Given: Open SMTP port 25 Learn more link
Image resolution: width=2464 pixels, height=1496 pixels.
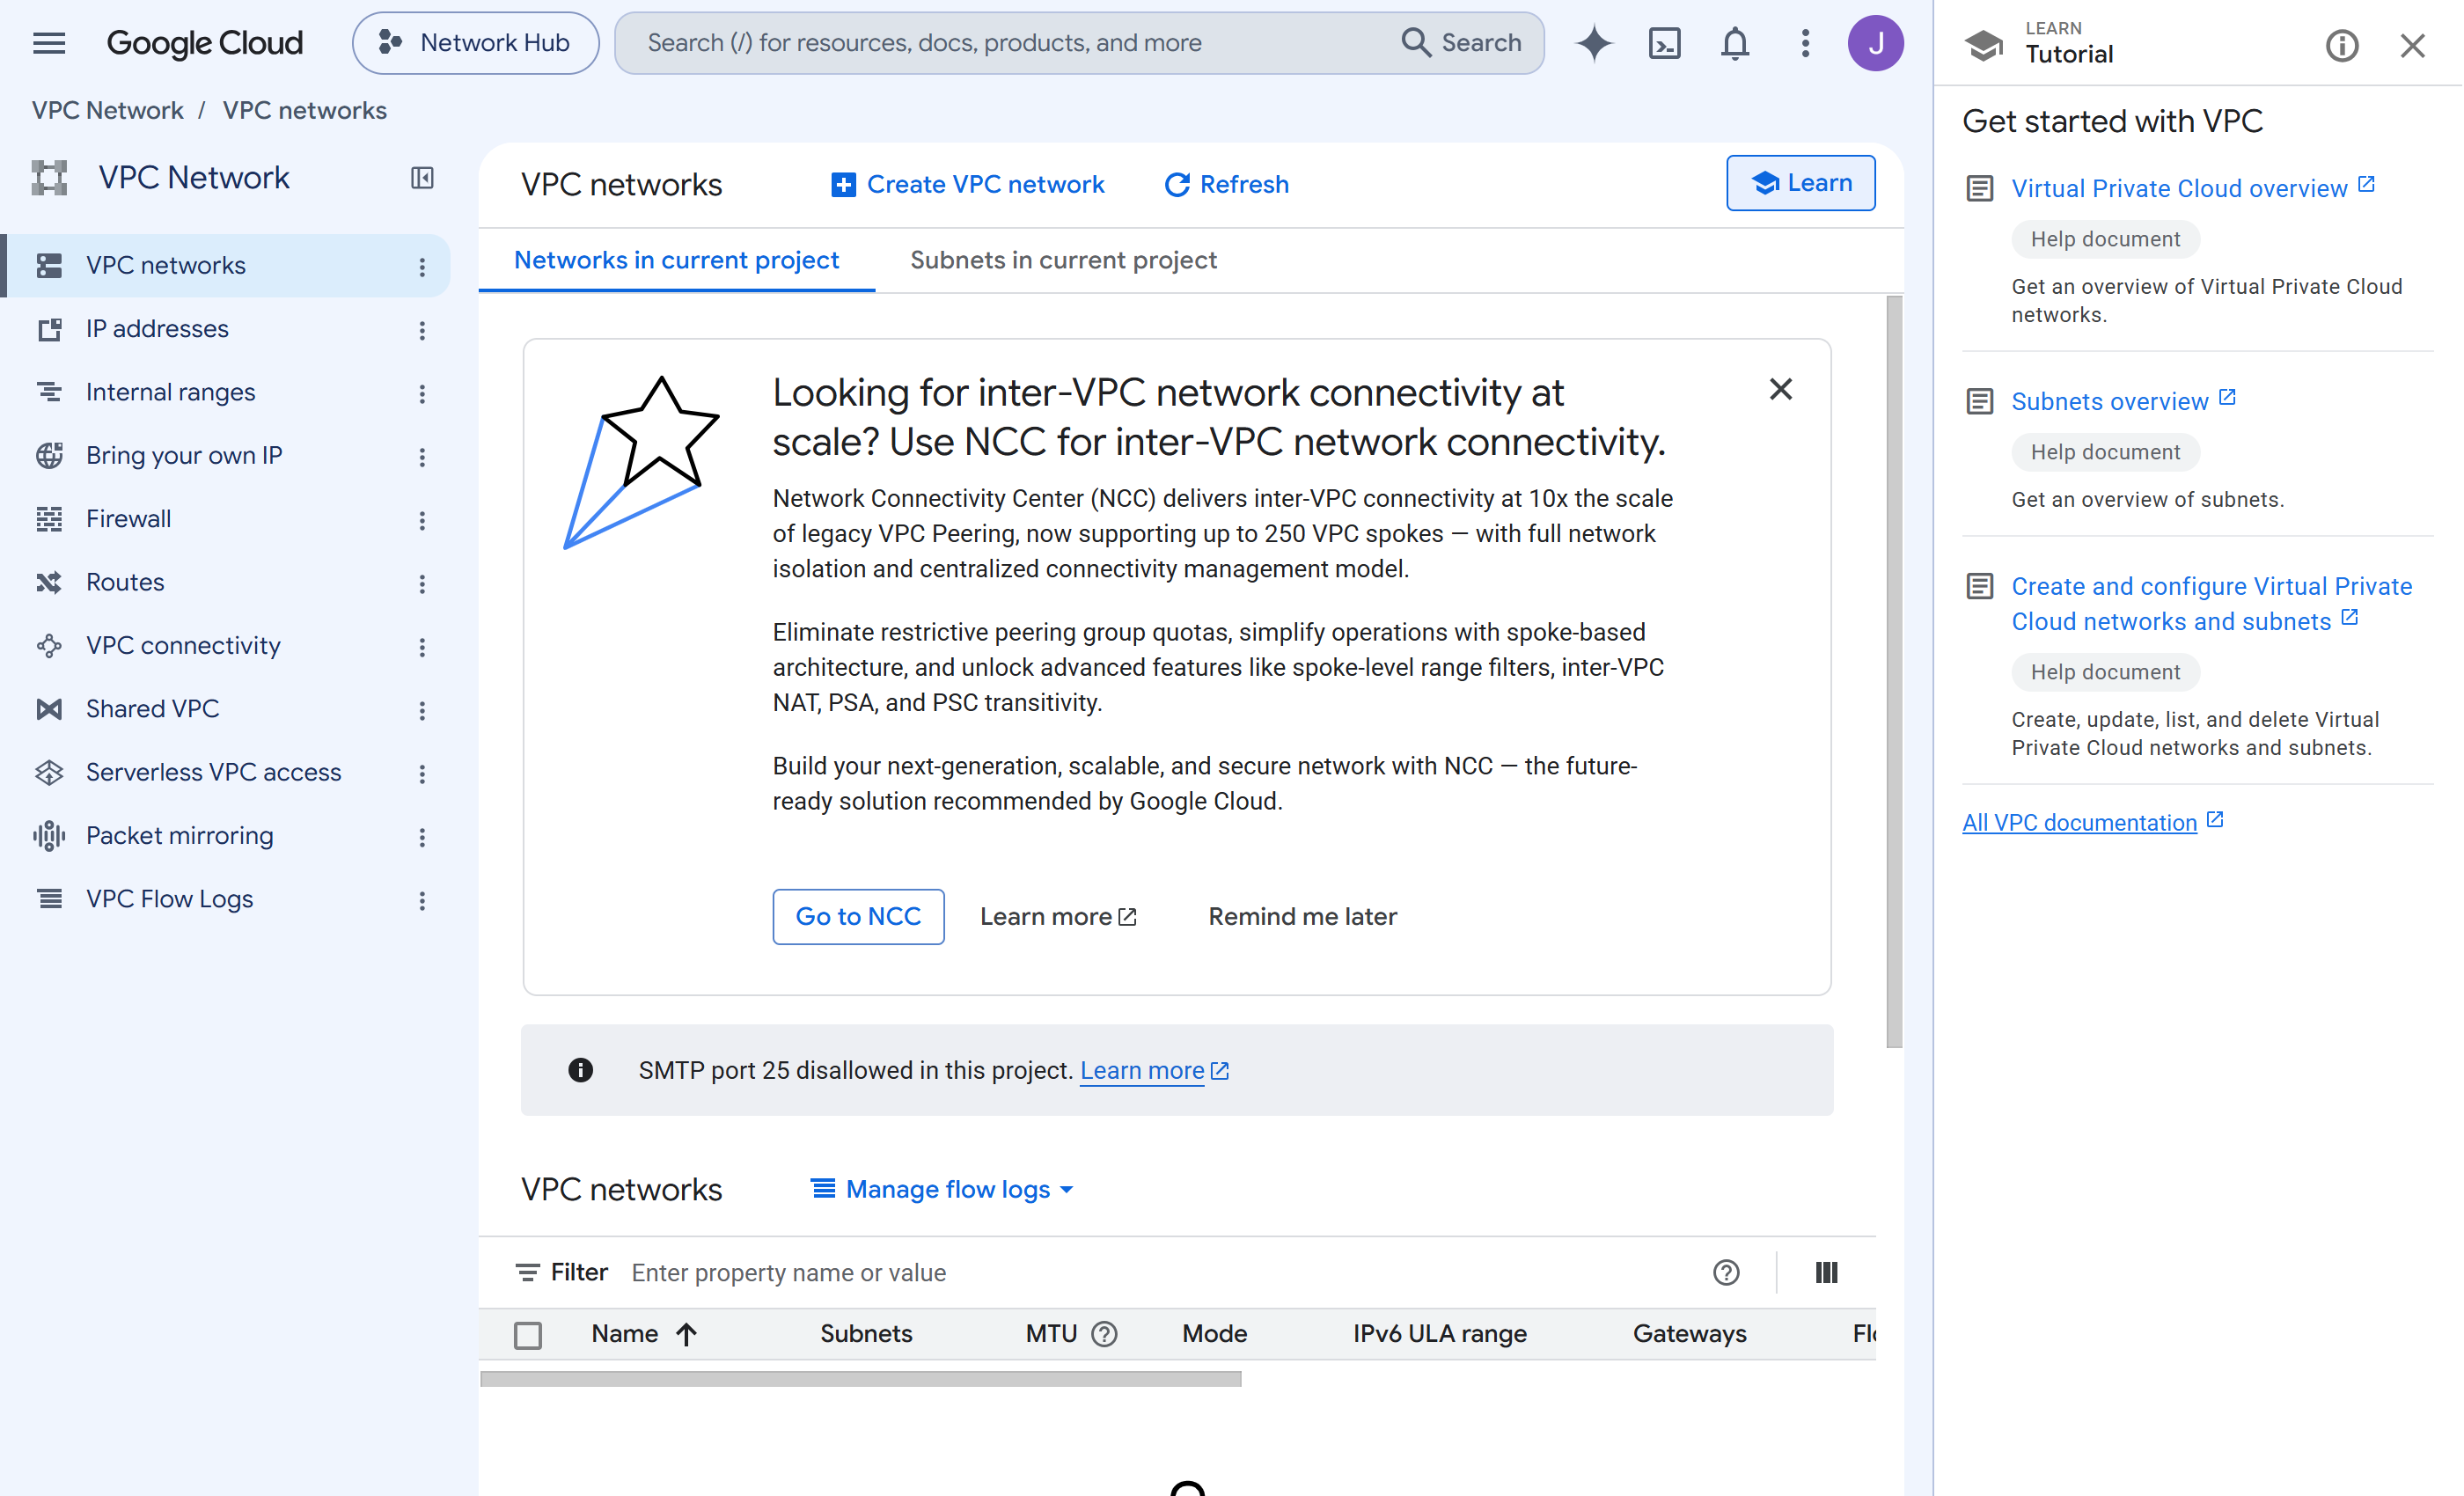Looking at the screenshot, I should (x=1154, y=1070).
